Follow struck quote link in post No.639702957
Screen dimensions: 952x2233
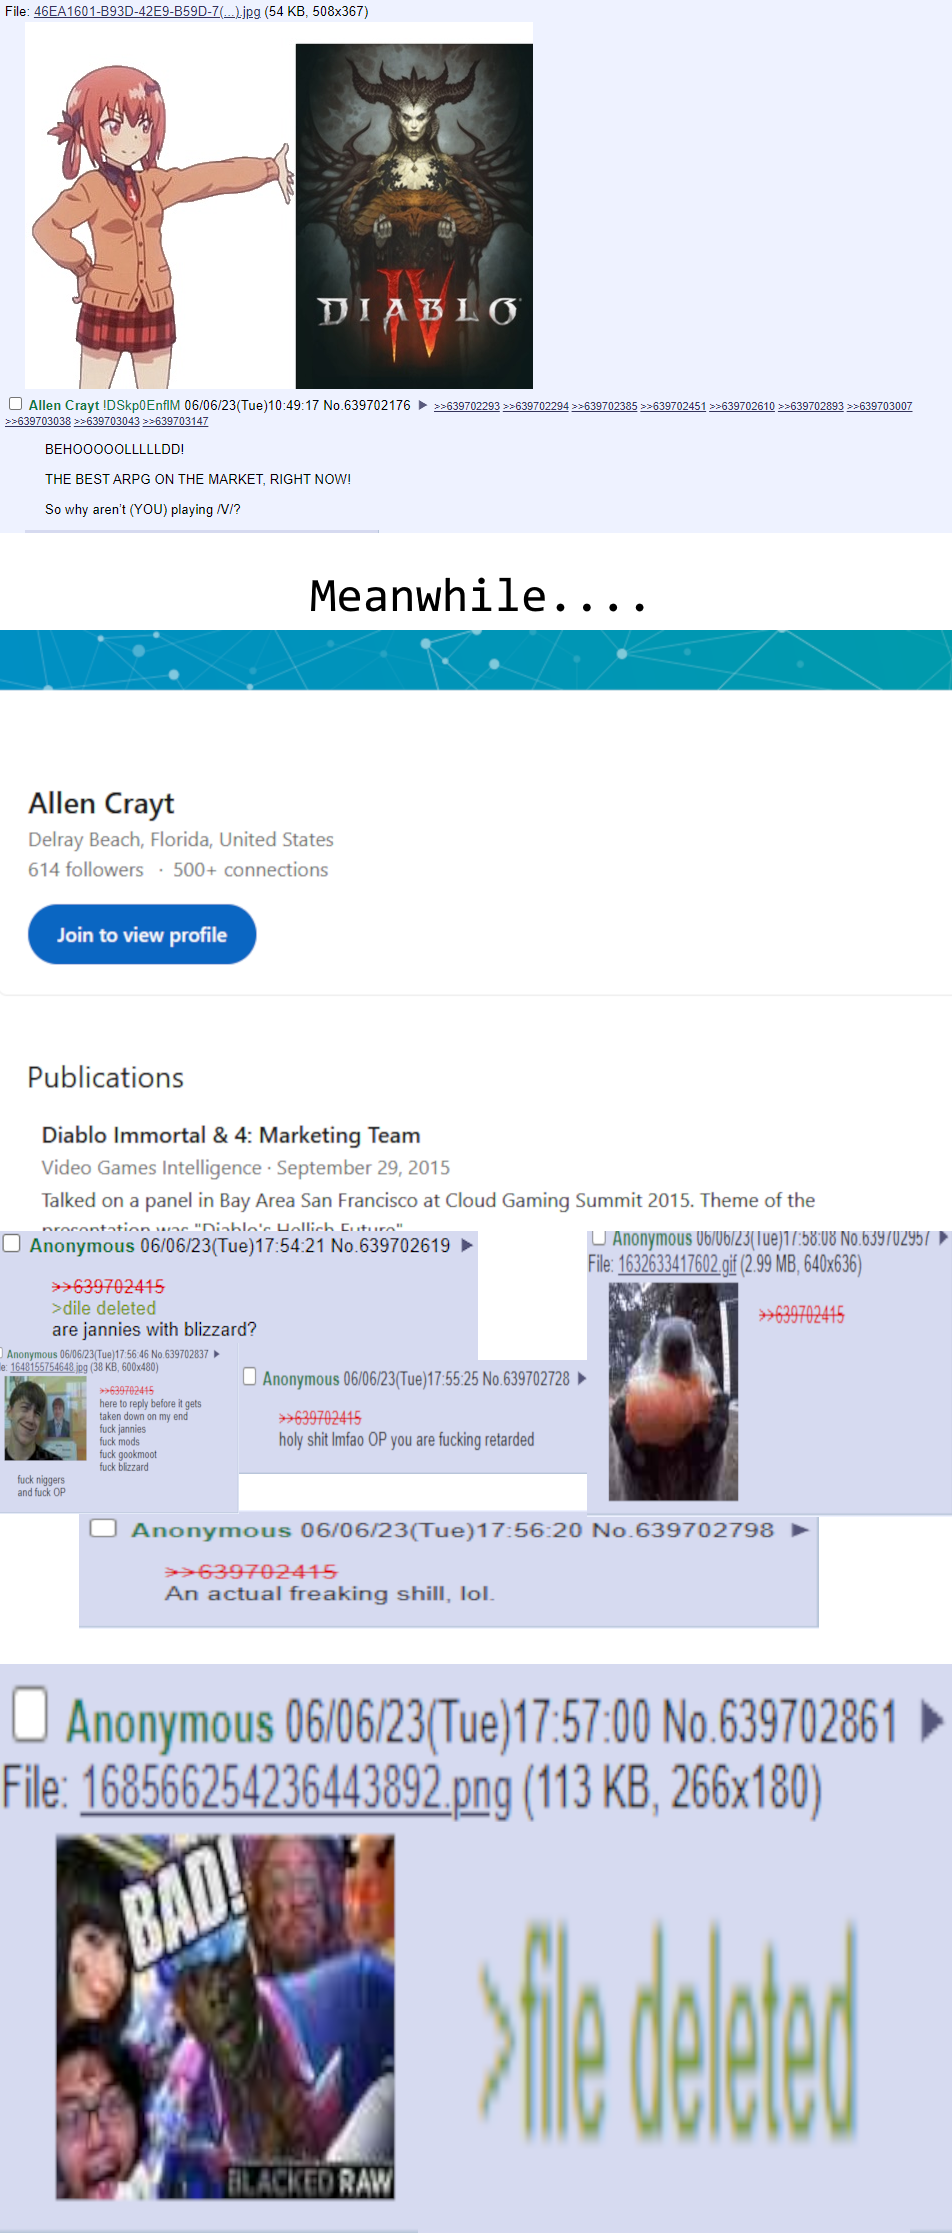[x=801, y=1315]
